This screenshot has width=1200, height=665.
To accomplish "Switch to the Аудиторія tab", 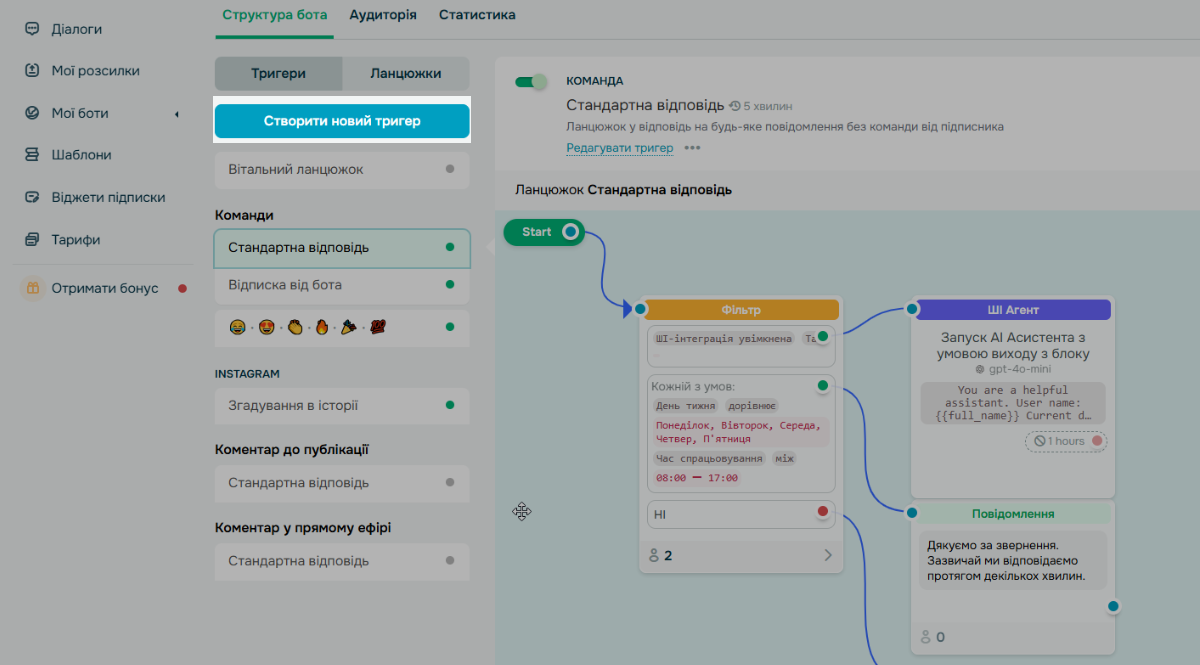I will coord(383,15).
